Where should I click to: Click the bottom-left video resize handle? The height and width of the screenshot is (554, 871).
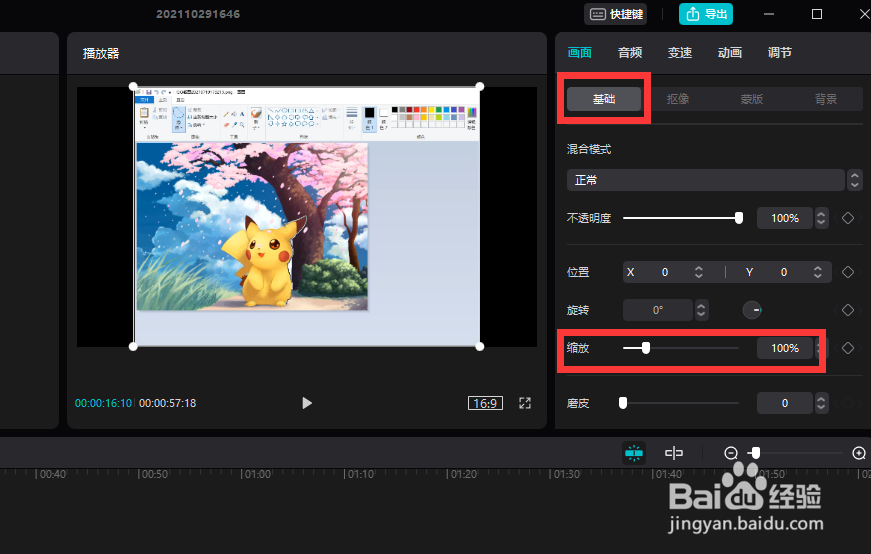(x=133, y=347)
